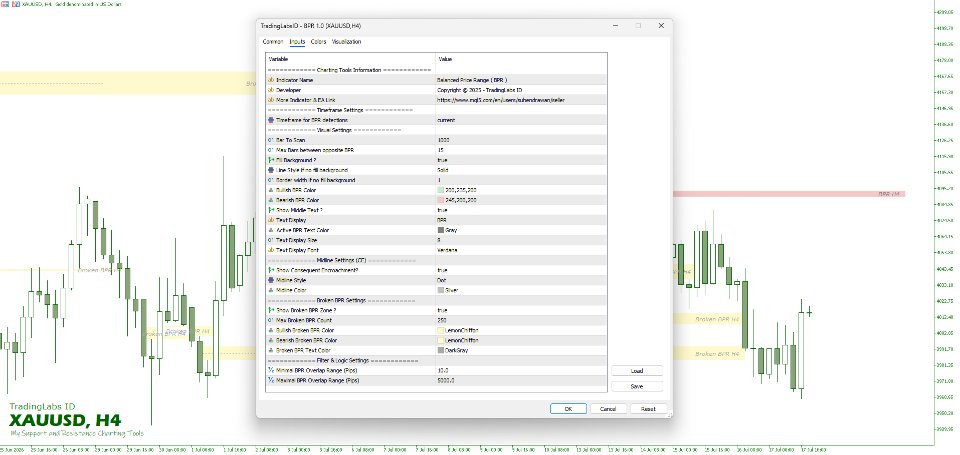Viewport: 960px width, 455px height.
Task: Confirm settings with the OK button
Action: [568, 408]
